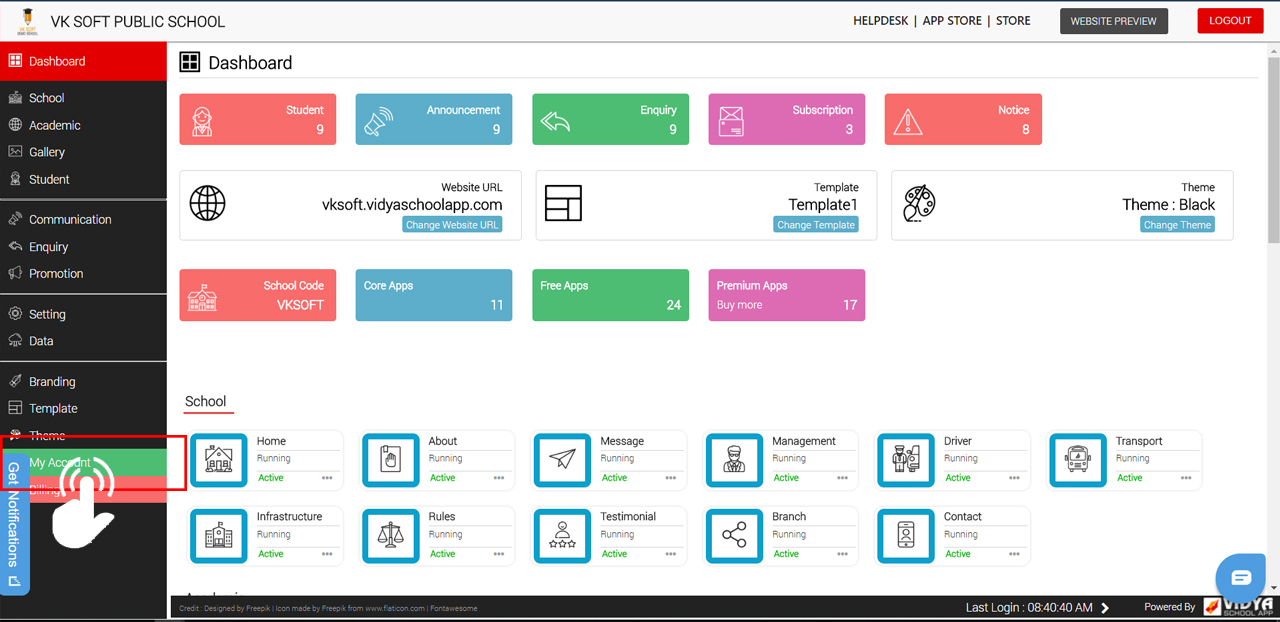Viewport: 1280px width, 622px height.
Task: Click the Change Website URL button
Action: click(452, 225)
